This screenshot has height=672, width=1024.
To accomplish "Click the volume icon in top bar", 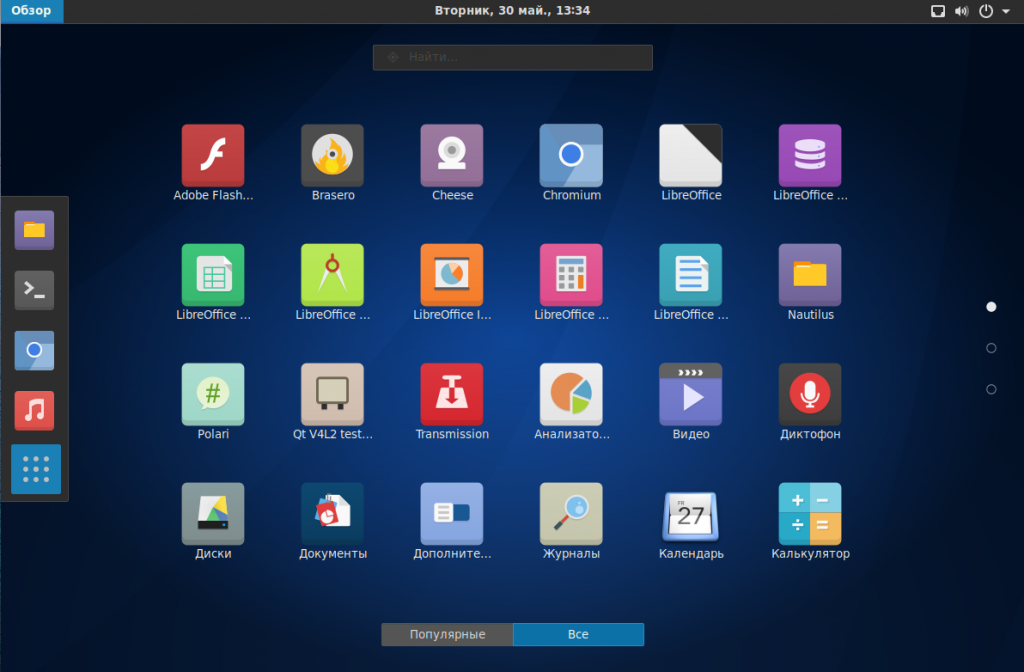I will [x=961, y=11].
